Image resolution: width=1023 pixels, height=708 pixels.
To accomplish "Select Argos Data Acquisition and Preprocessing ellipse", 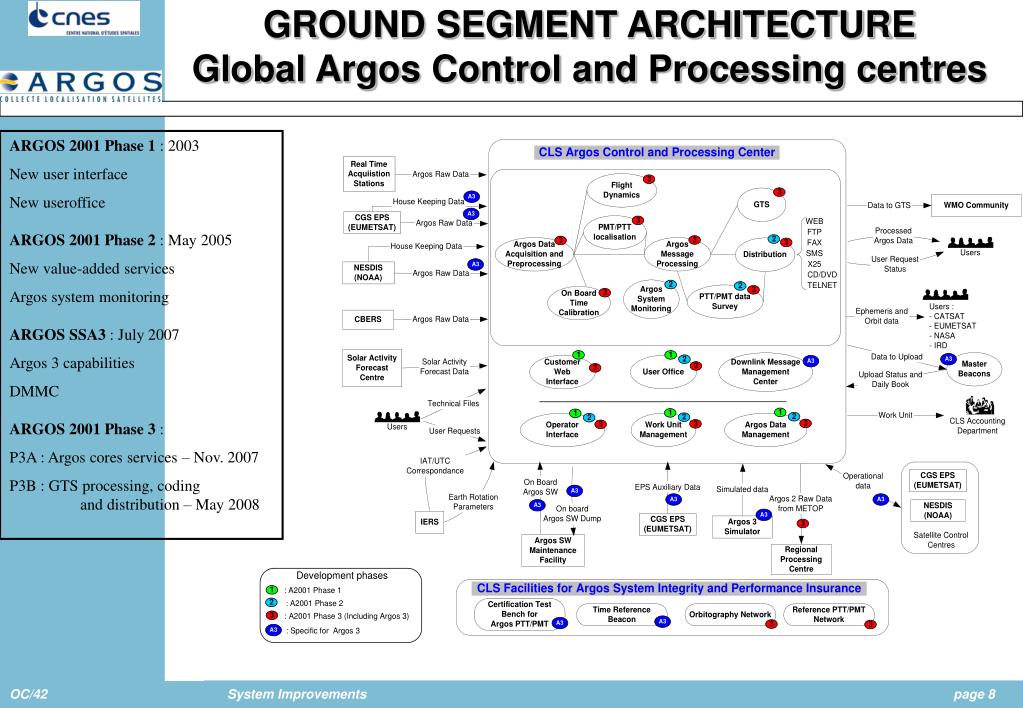I will tap(534, 254).
